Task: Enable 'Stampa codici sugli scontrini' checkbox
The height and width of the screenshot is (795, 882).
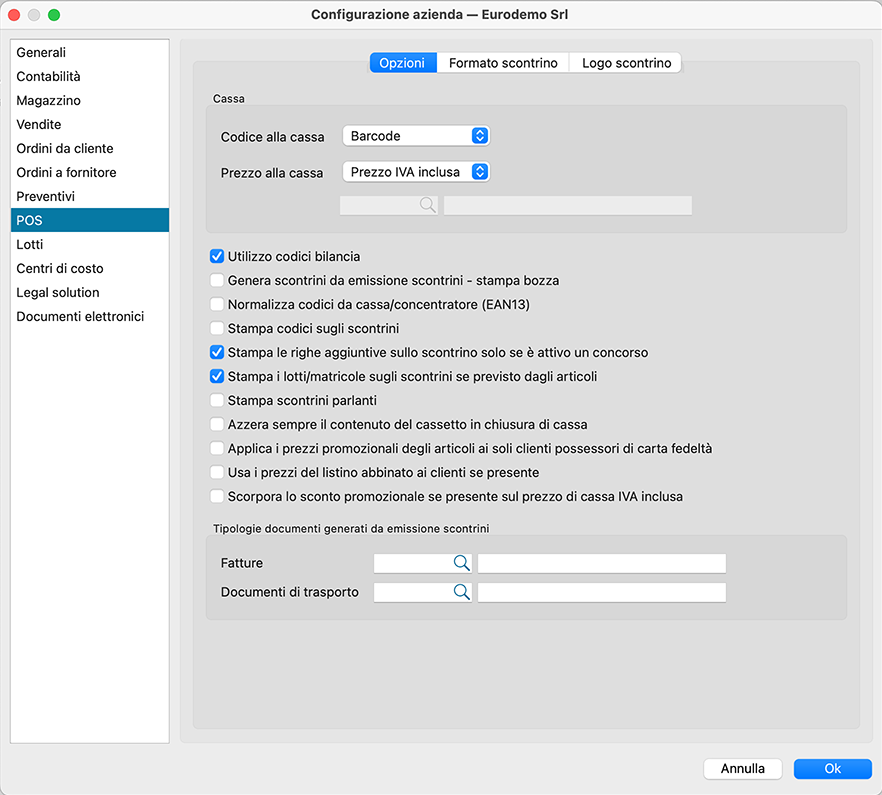Action: tap(217, 329)
